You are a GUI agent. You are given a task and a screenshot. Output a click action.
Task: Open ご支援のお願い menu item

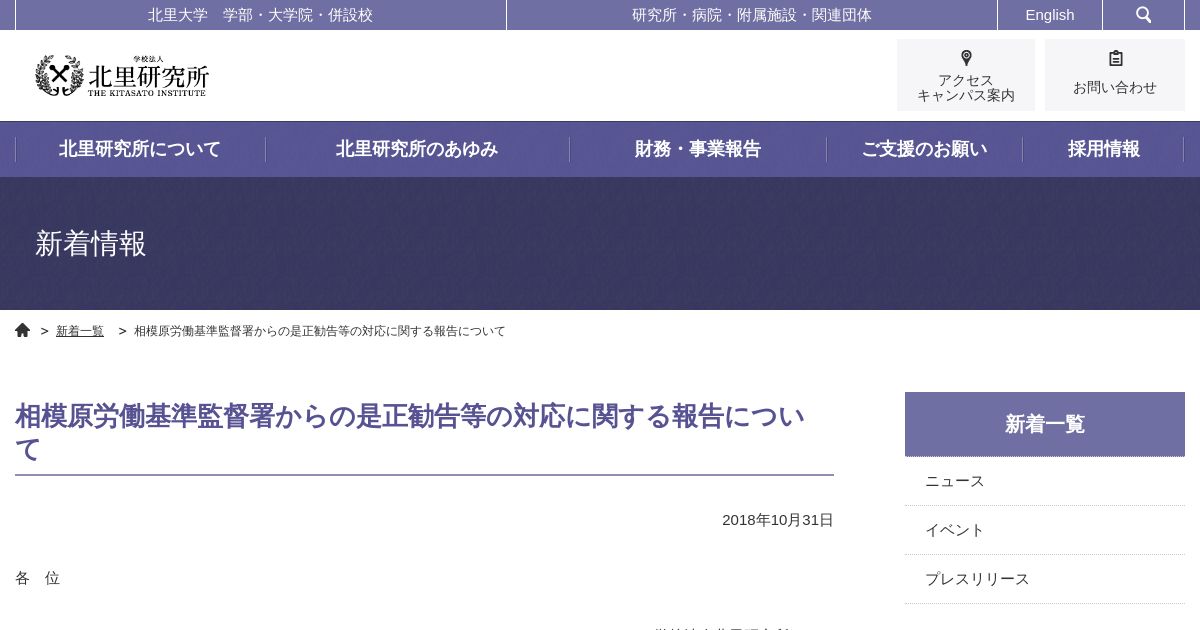(924, 149)
